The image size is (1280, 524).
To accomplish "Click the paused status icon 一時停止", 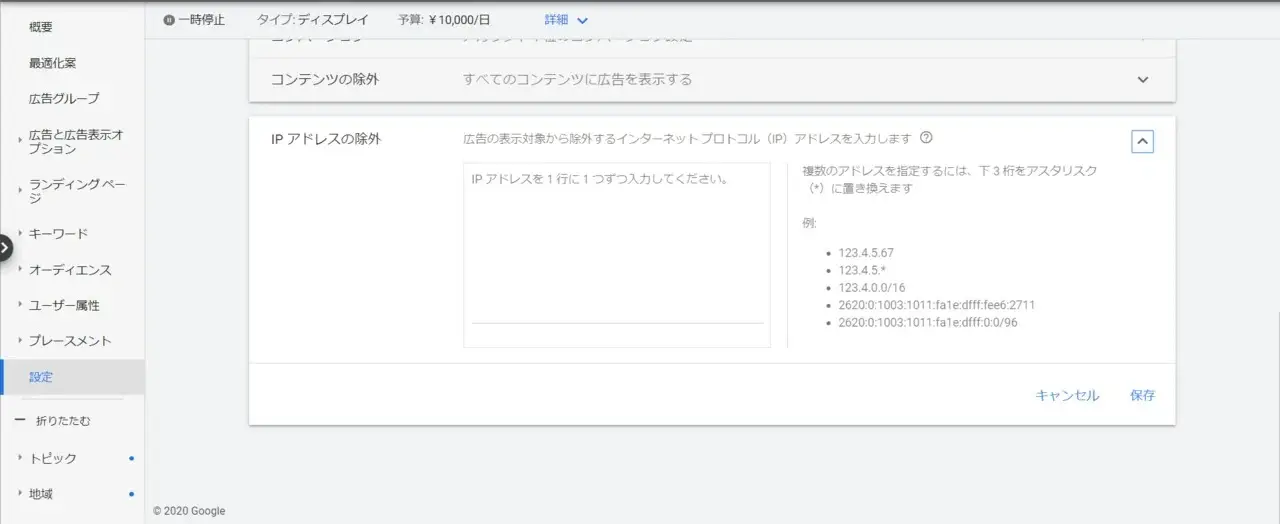I will [x=169, y=20].
